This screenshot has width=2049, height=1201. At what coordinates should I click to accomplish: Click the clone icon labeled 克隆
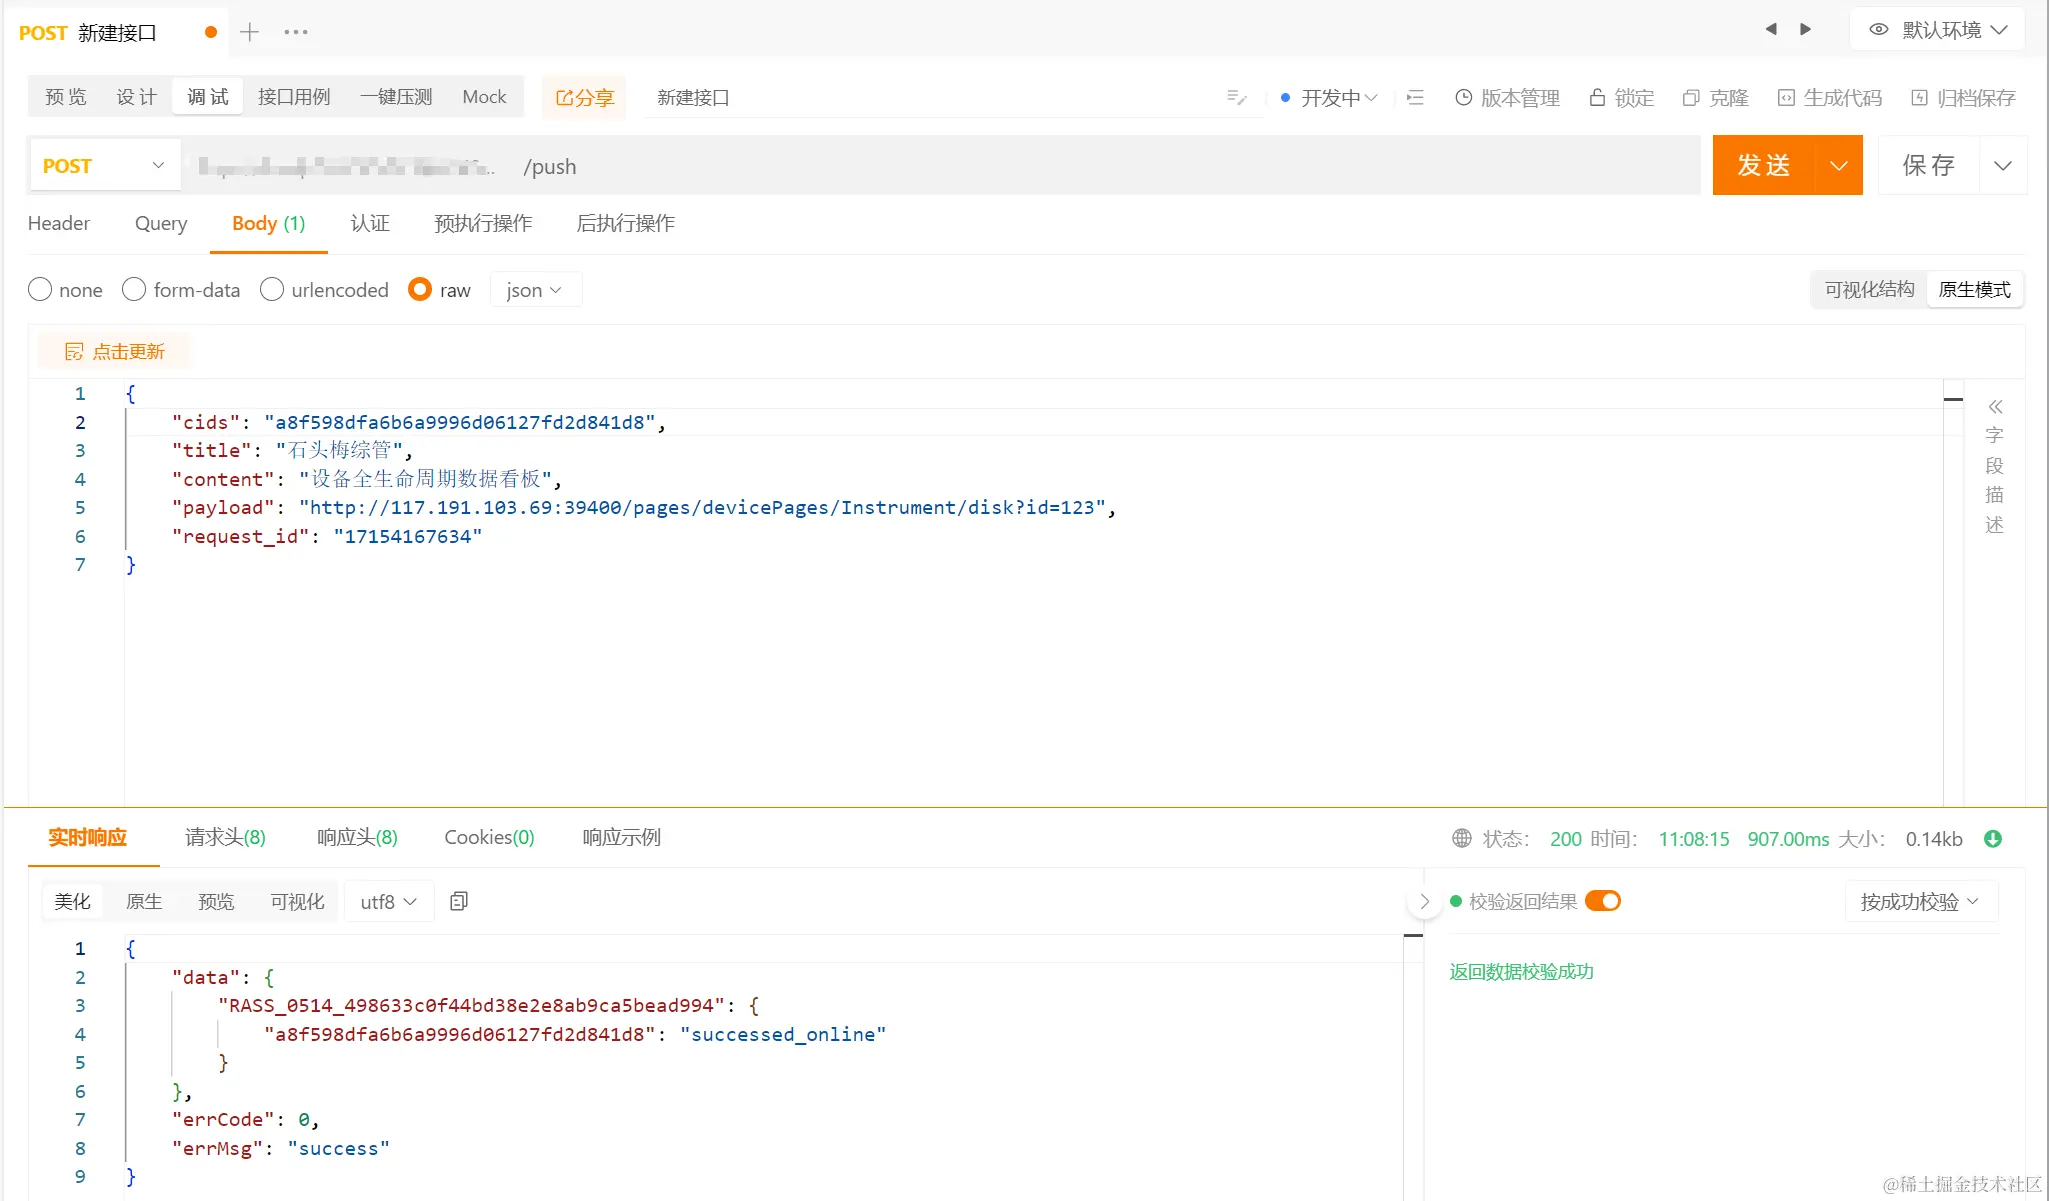point(1691,98)
